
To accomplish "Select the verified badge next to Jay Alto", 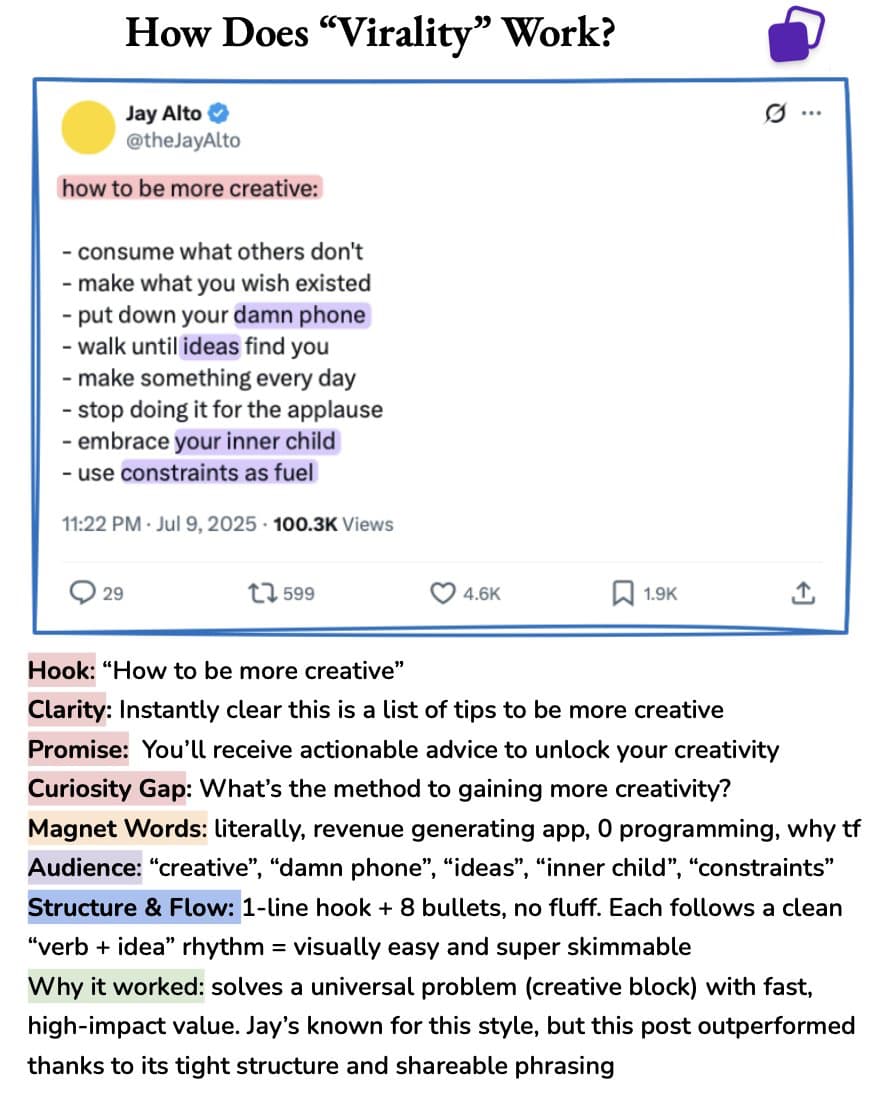I will pyautogui.click(x=218, y=113).
